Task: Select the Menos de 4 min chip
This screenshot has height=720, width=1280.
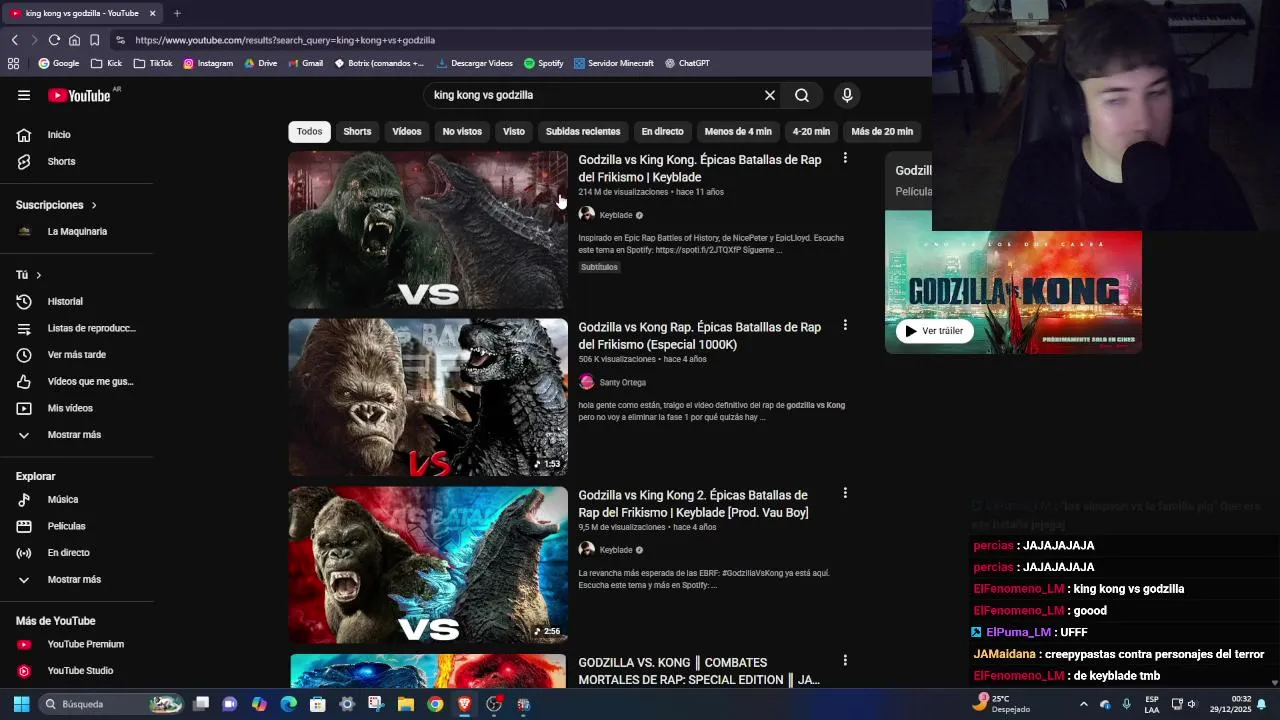Action: (738, 131)
